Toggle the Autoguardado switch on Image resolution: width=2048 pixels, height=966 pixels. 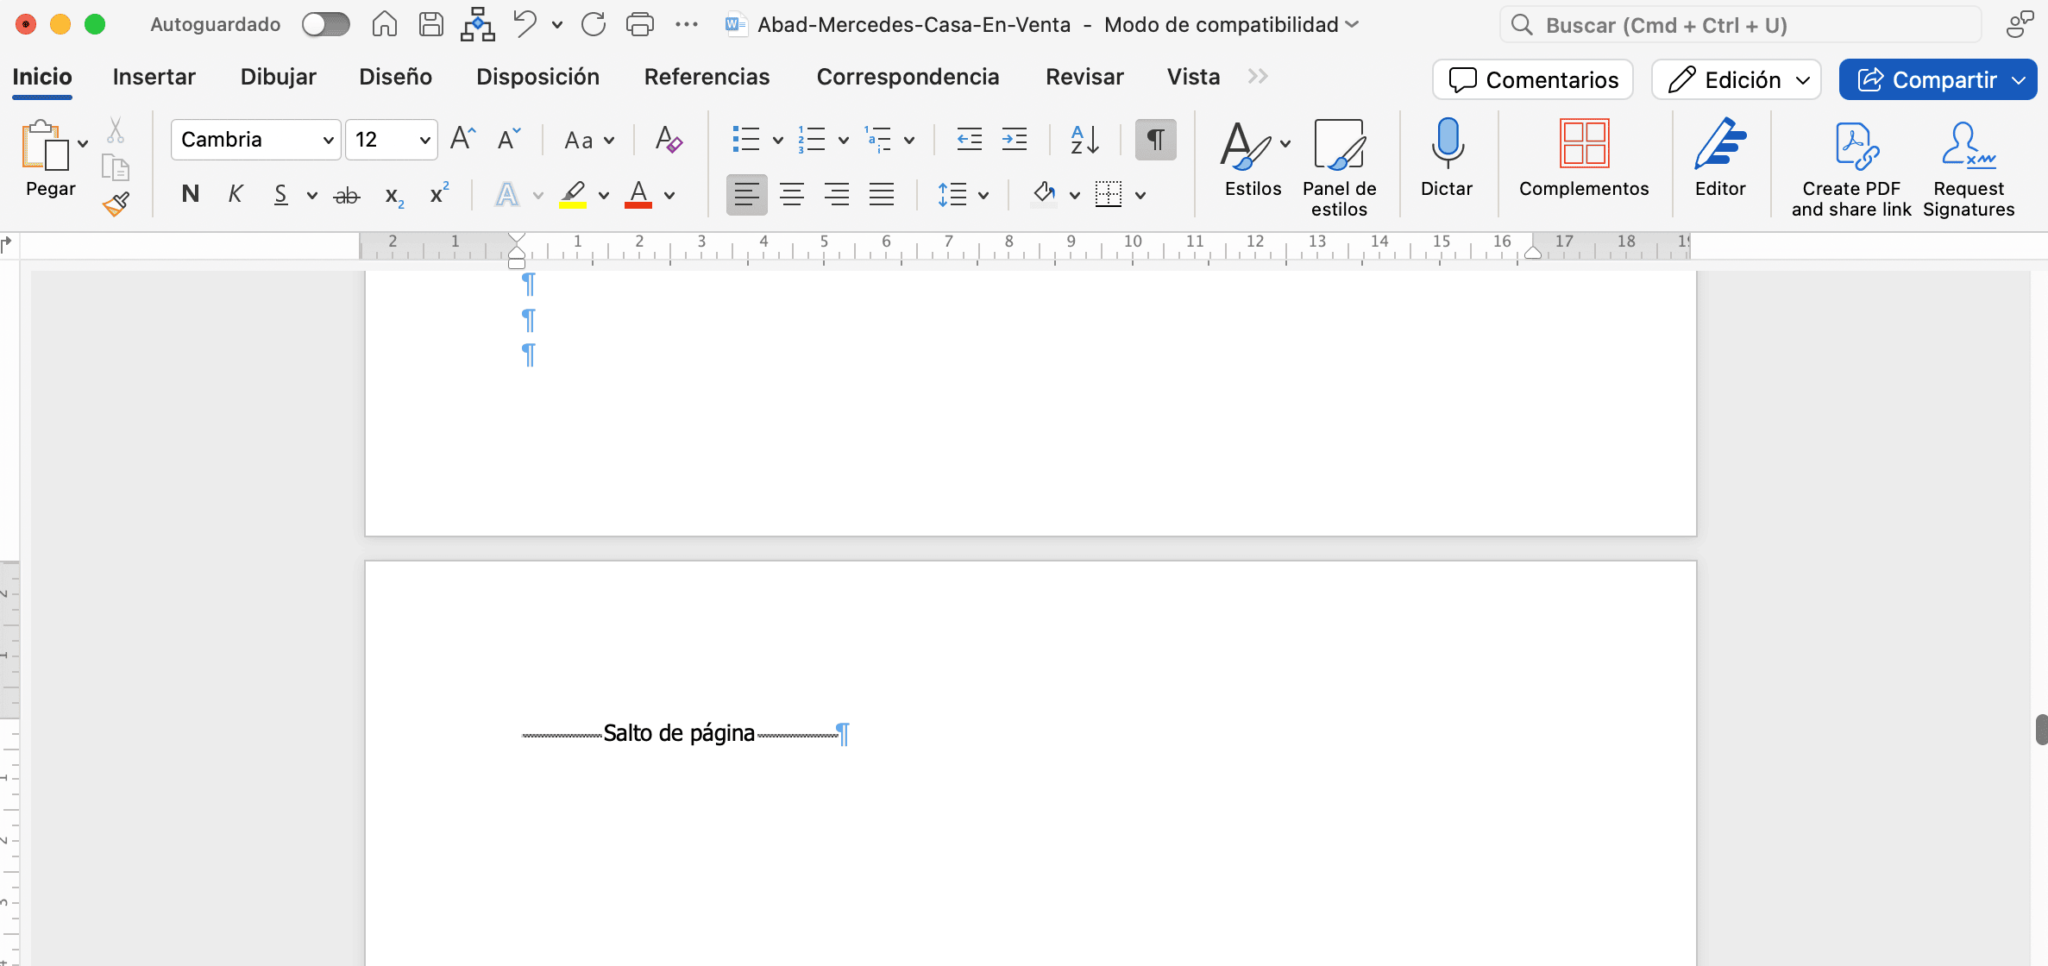pos(326,23)
